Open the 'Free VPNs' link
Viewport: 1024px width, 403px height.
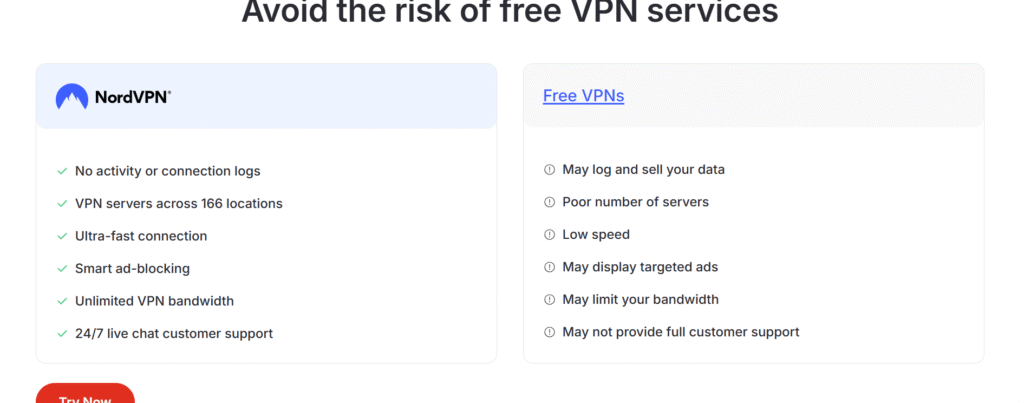pos(583,96)
